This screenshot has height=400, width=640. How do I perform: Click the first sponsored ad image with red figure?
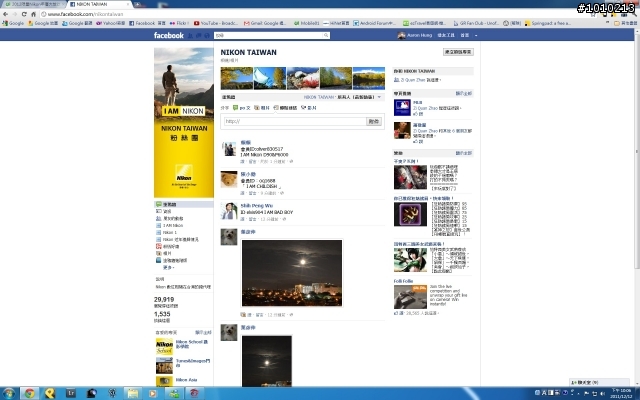pyautogui.click(x=410, y=177)
